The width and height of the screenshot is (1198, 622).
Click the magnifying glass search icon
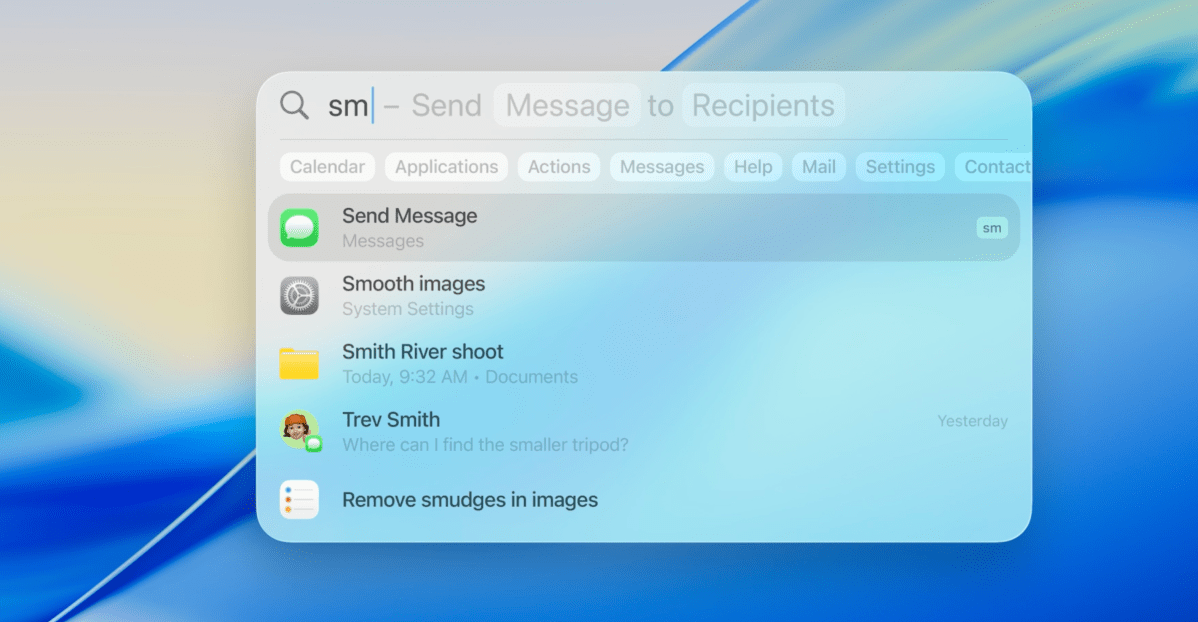(x=294, y=106)
